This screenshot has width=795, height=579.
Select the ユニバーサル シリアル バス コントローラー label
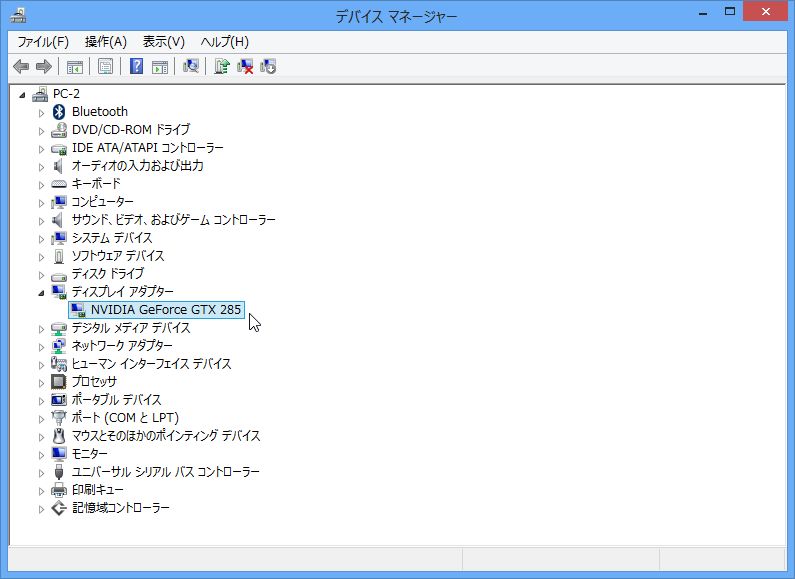tap(165, 472)
